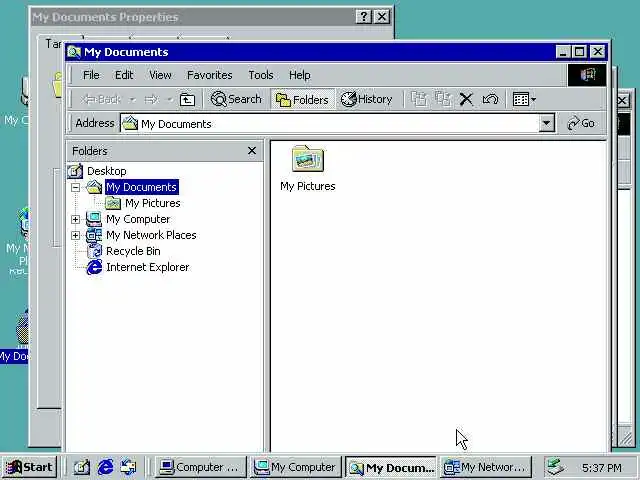Switch to My Network taskbar button
The width and height of the screenshot is (640, 480).
(486, 467)
